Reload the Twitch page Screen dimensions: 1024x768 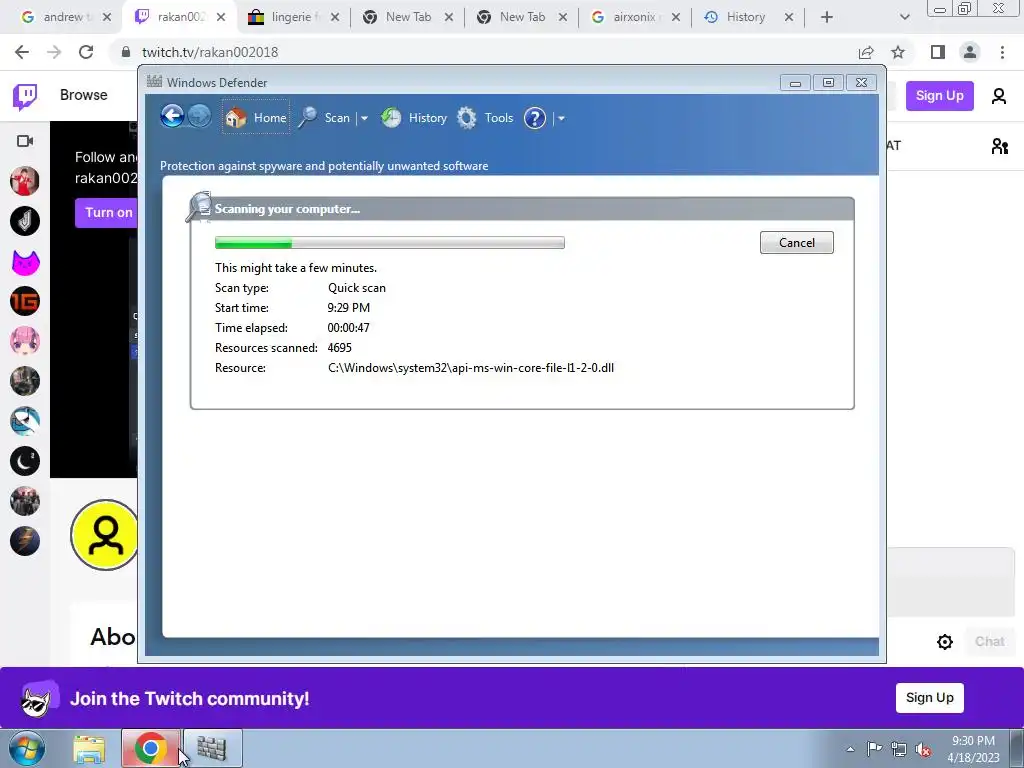(86, 52)
